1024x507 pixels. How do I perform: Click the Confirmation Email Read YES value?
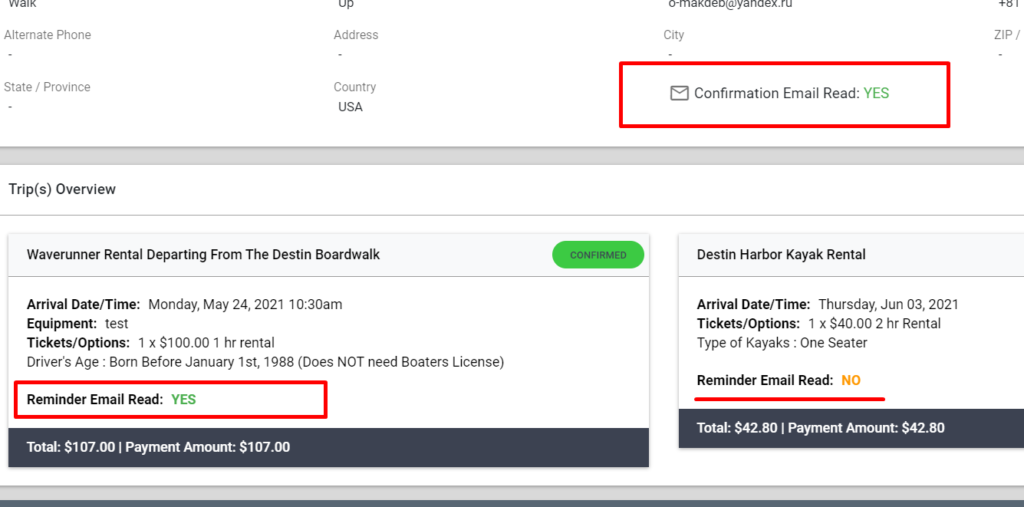[876, 93]
